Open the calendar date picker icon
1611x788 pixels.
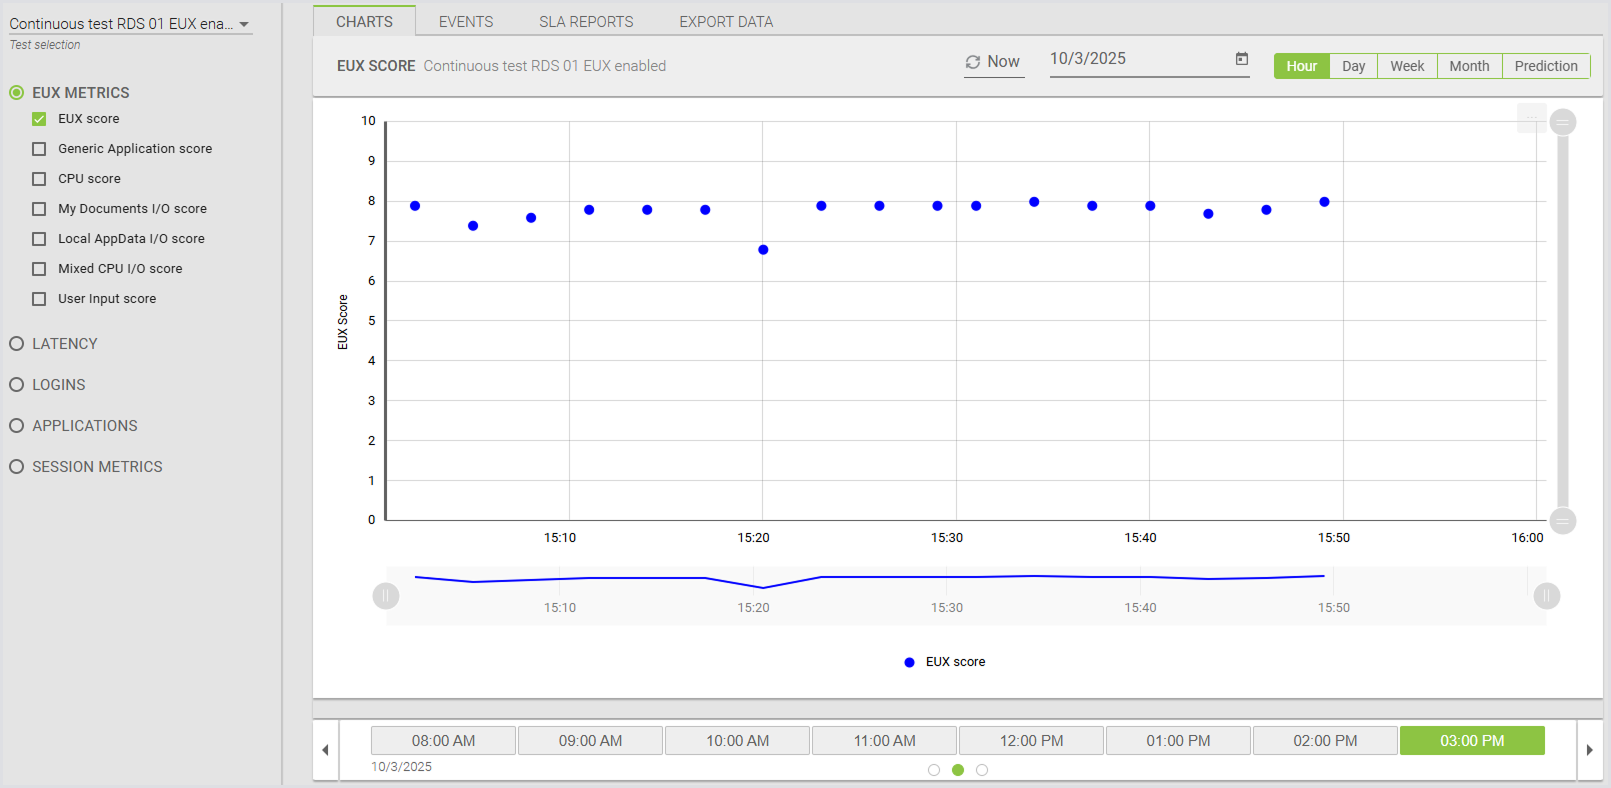pyautogui.click(x=1241, y=59)
